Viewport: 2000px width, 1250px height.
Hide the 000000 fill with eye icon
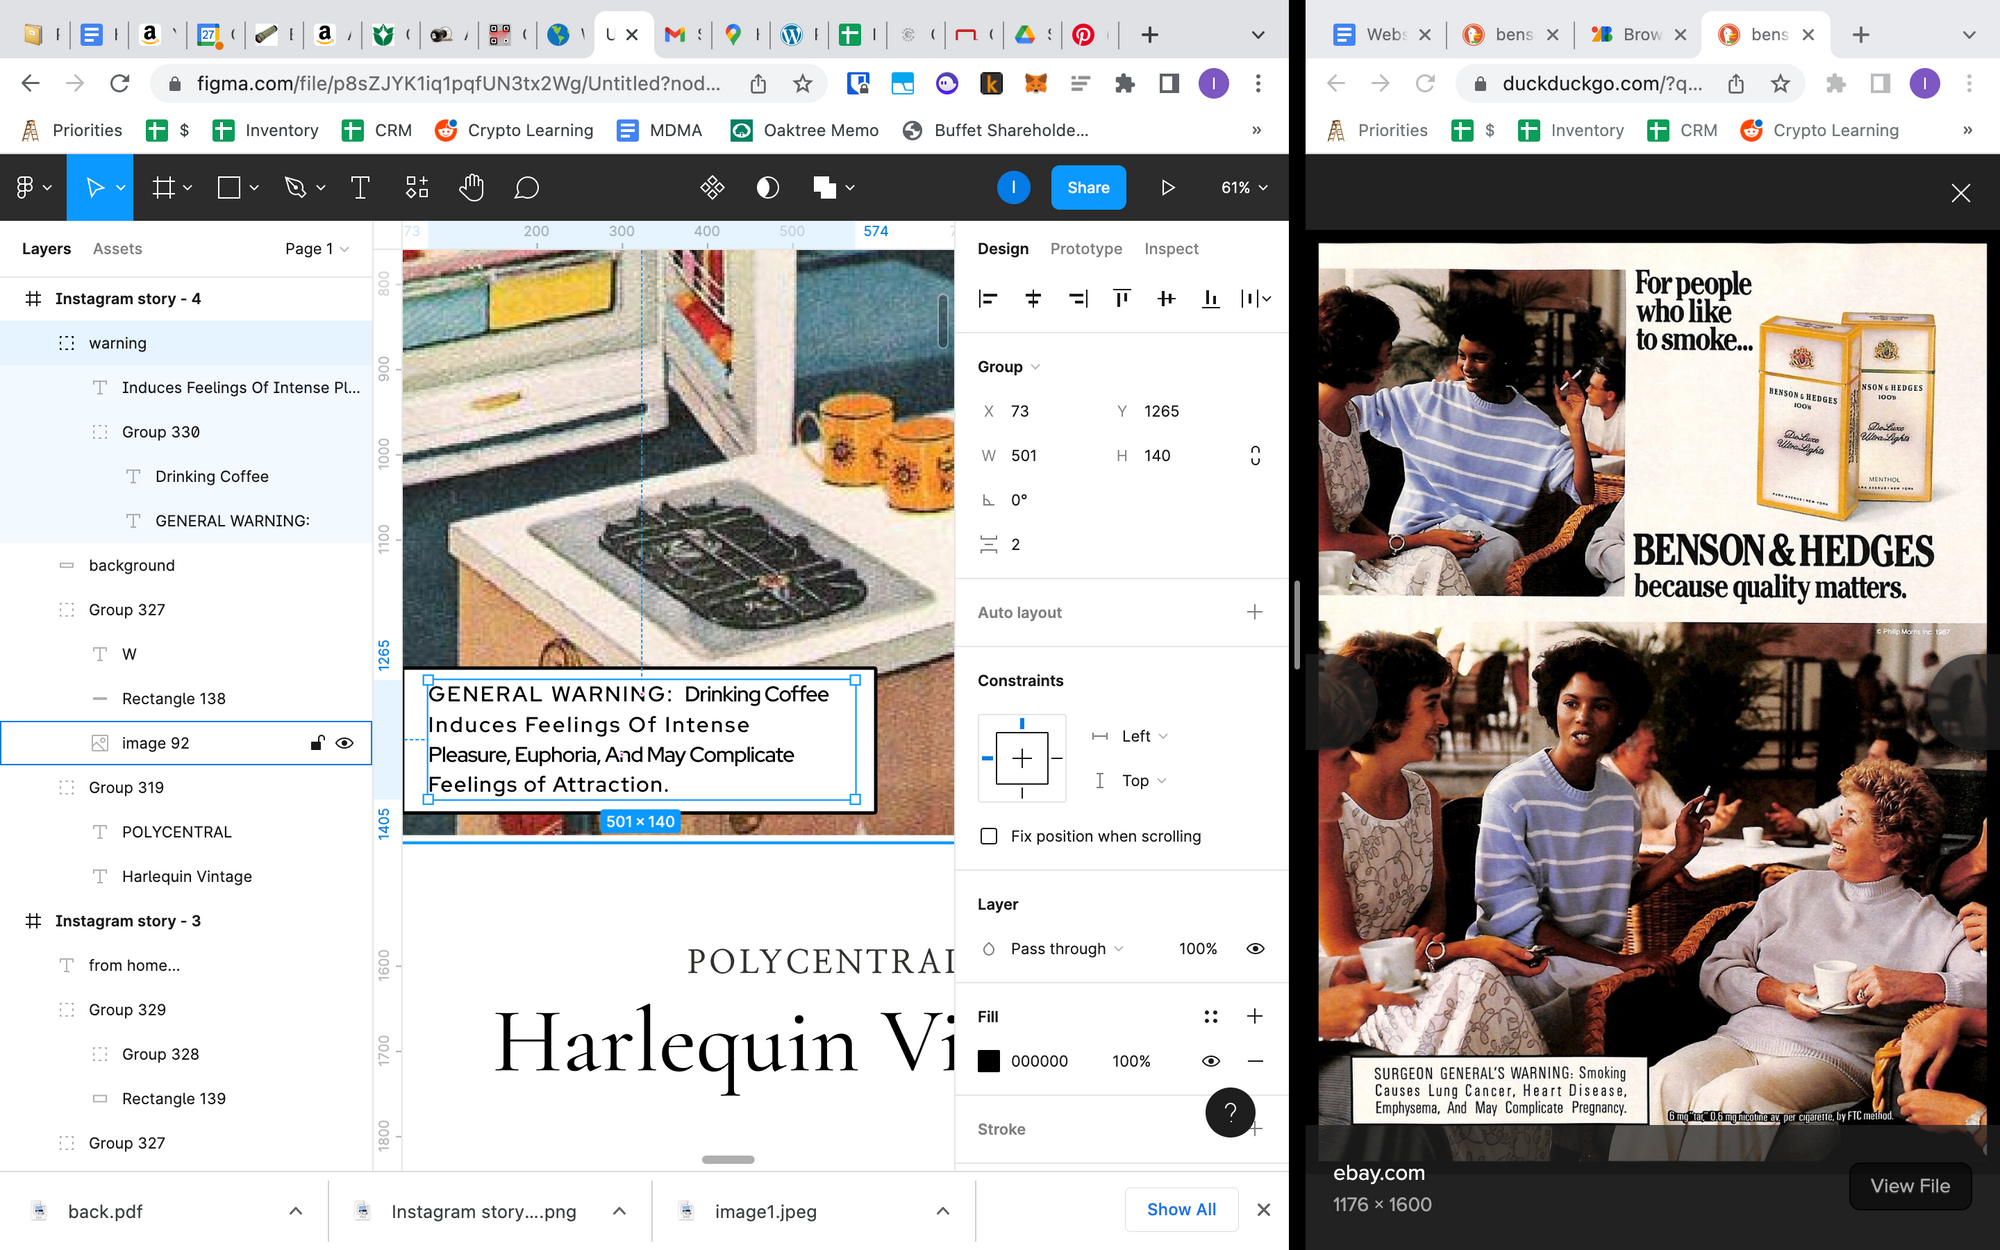[1210, 1061]
